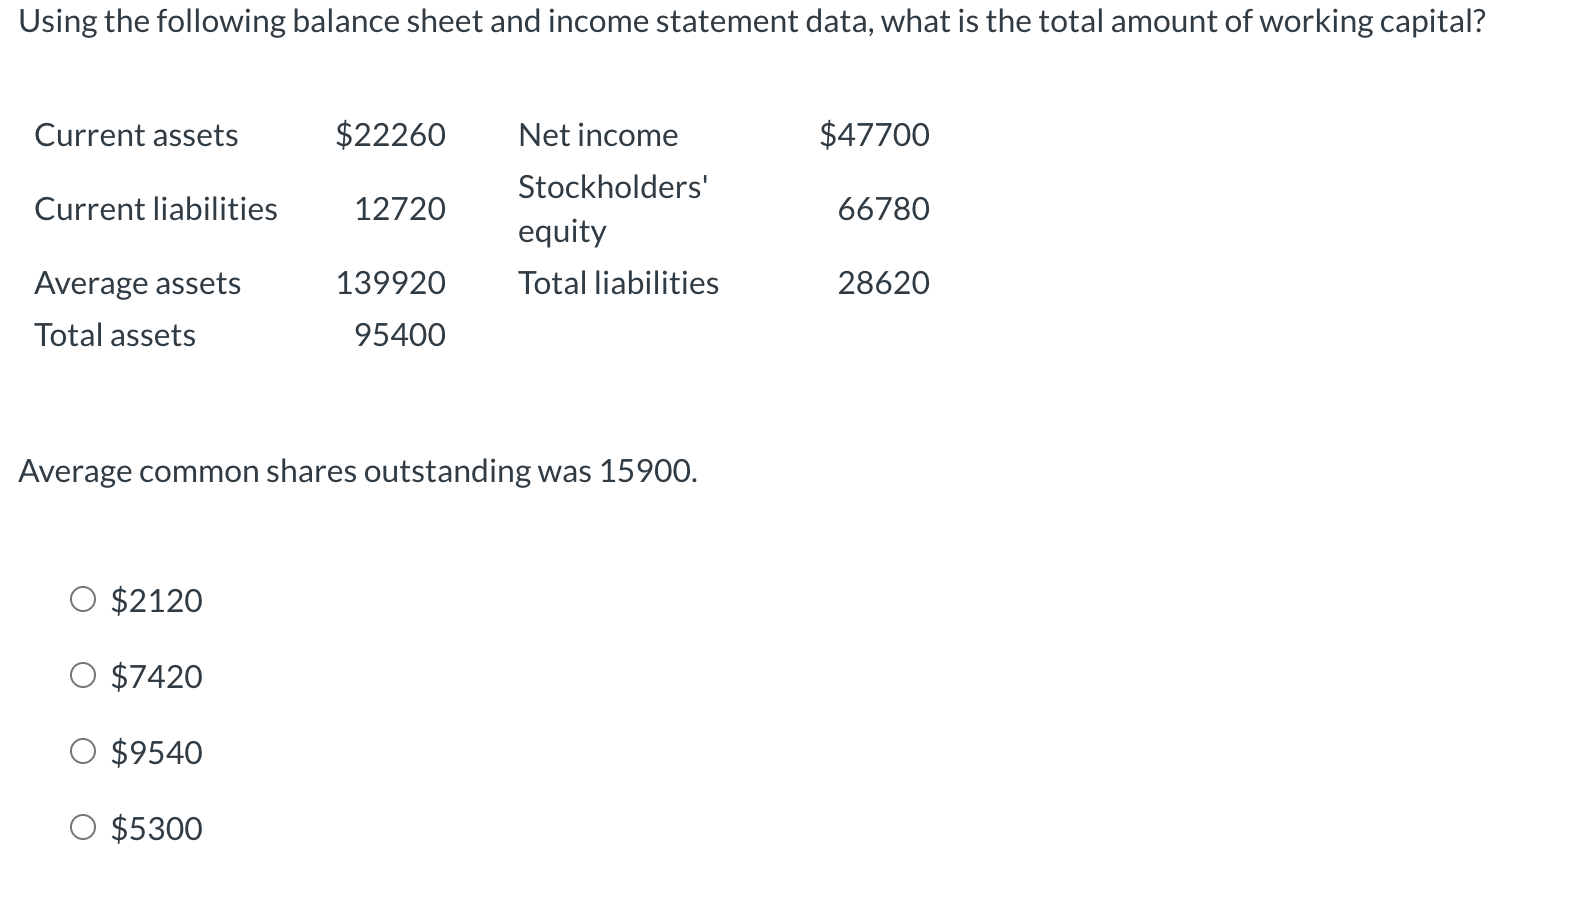Click the 139920 value
This screenshot has width=1586, height=898.
390,283
